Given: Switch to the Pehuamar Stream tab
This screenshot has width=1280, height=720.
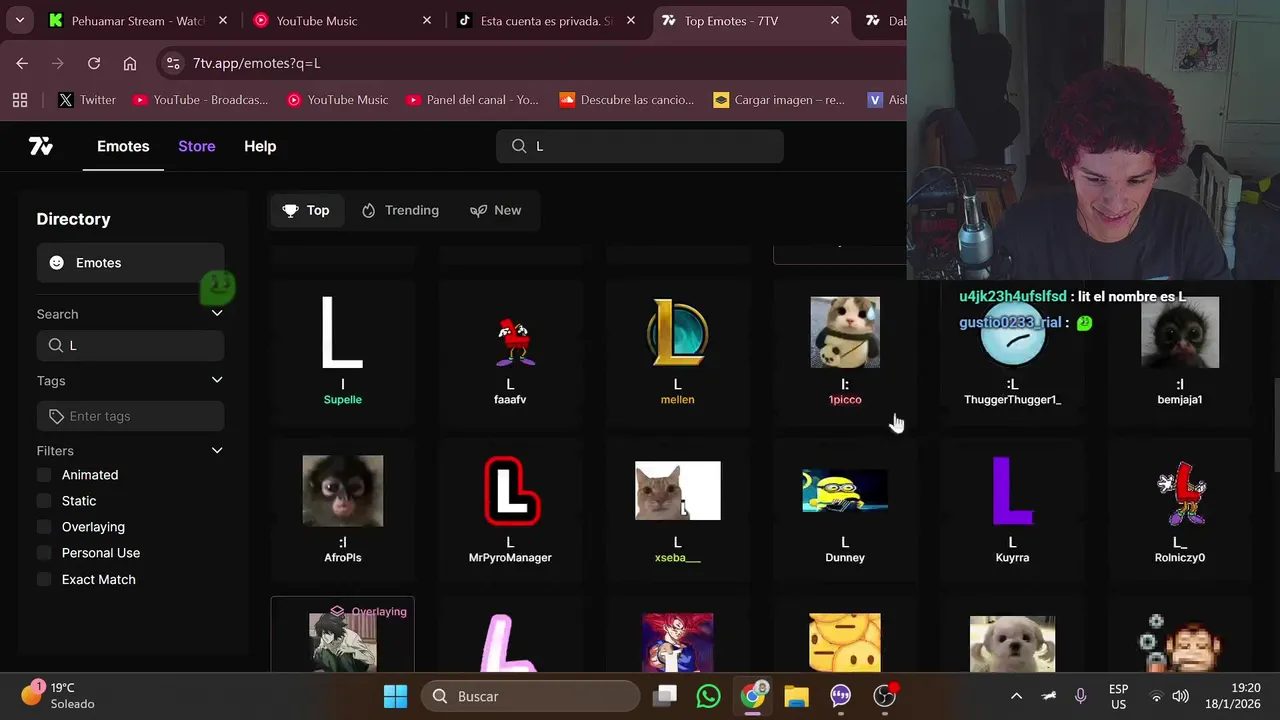Looking at the screenshot, I should 138,21.
